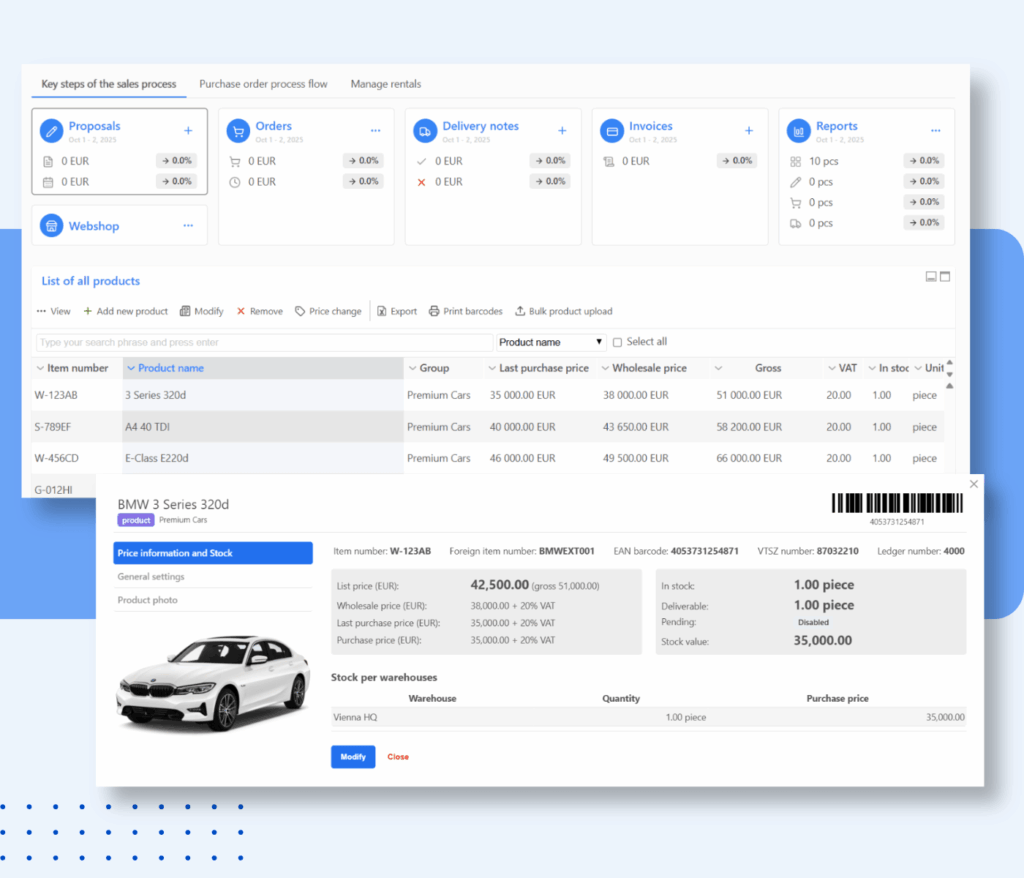The width and height of the screenshot is (1024, 878).
Task: Select General settings in product sidebar
Action: (151, 577)
